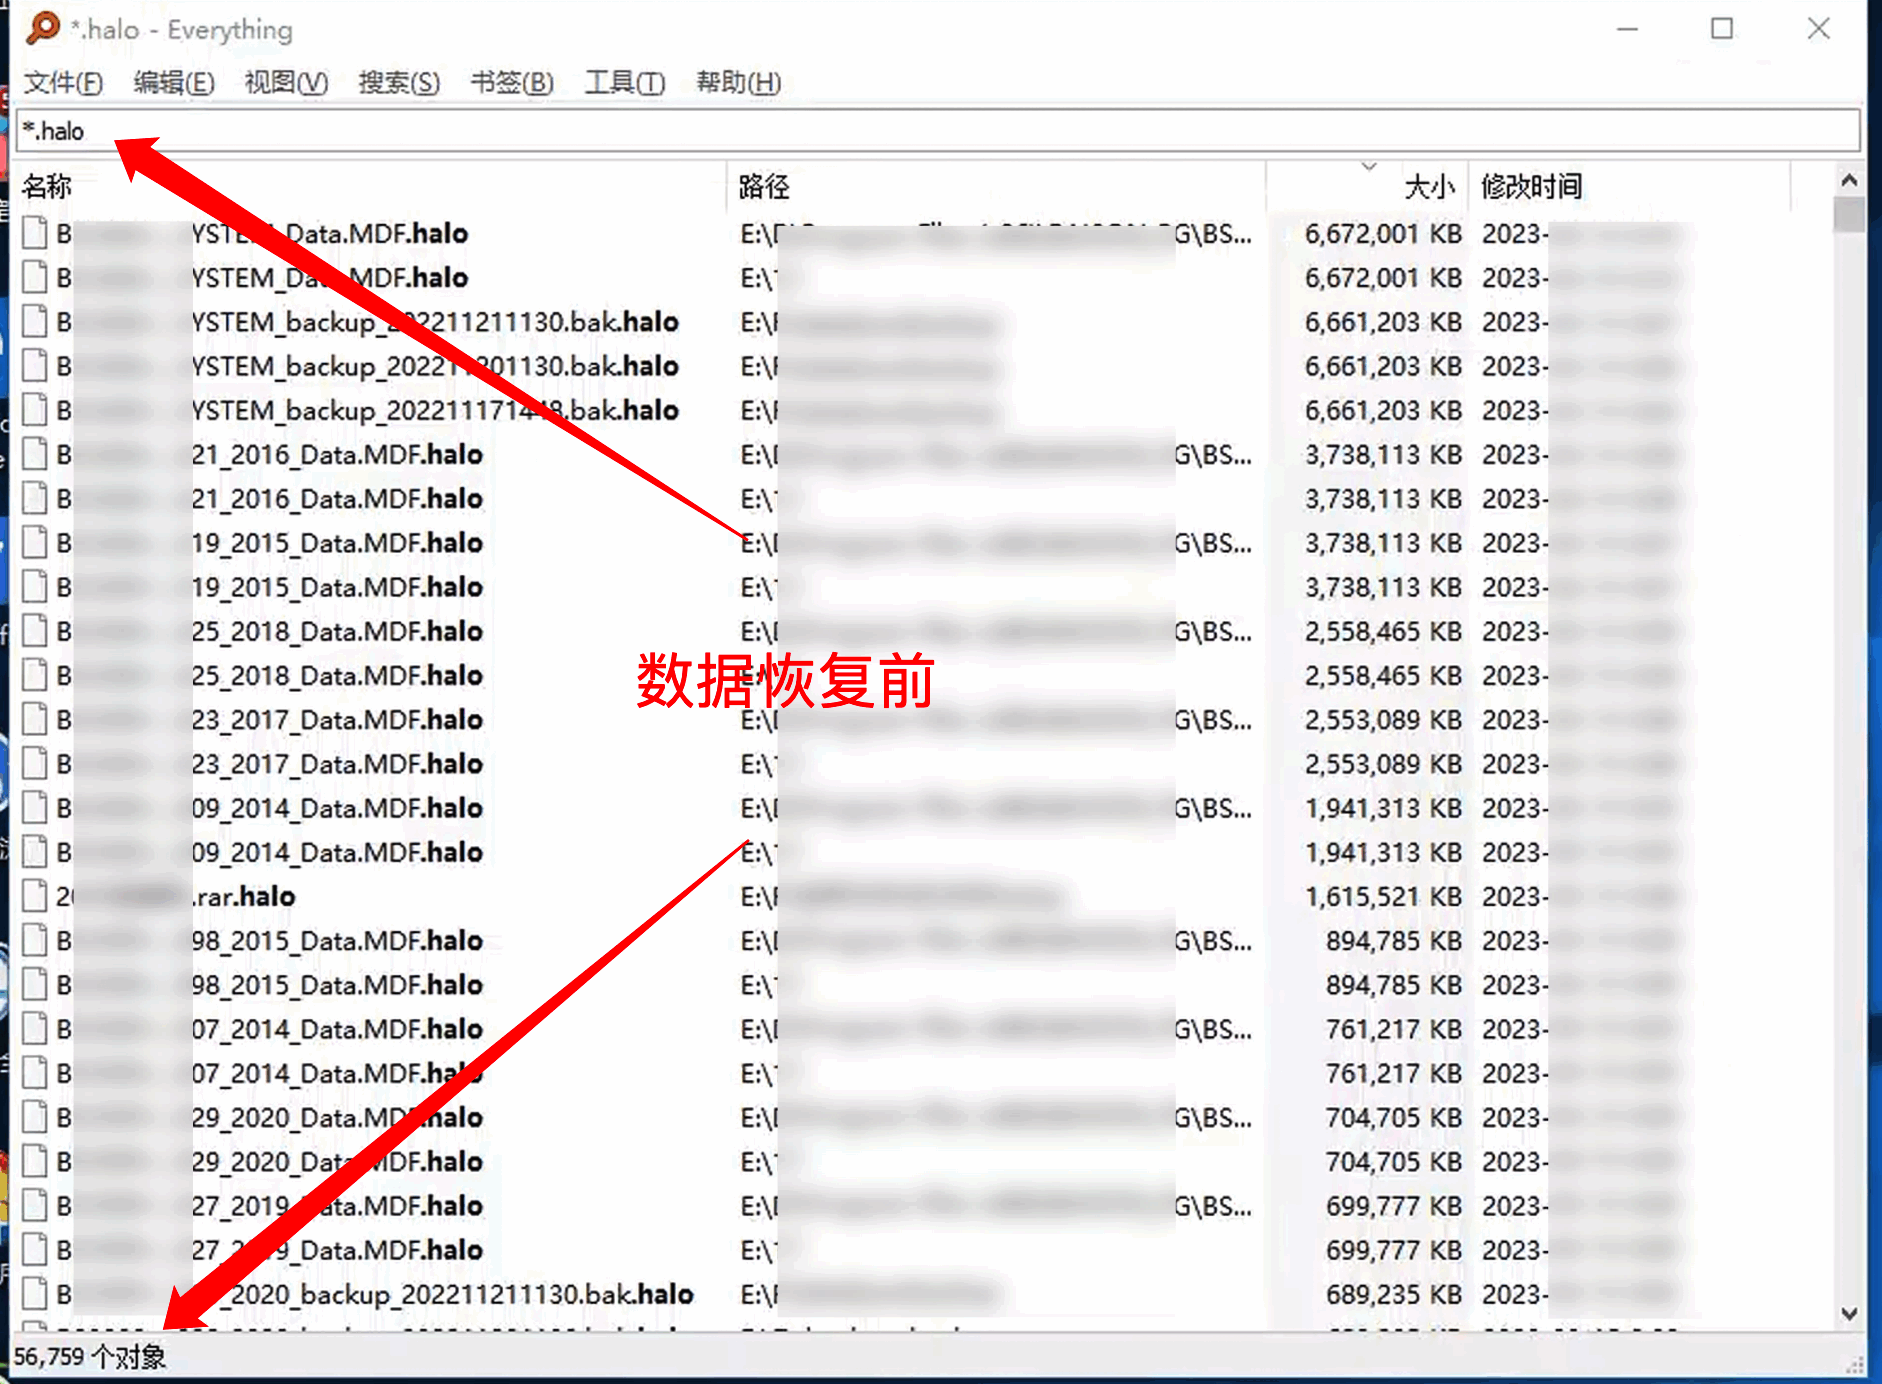Image resolution: width=1882 pixels, height=1384 pixels.
Task: Click file icon of 29_2020_Data.MDF.halo with G\BS... path
Action: click(x=35, y=1116)
